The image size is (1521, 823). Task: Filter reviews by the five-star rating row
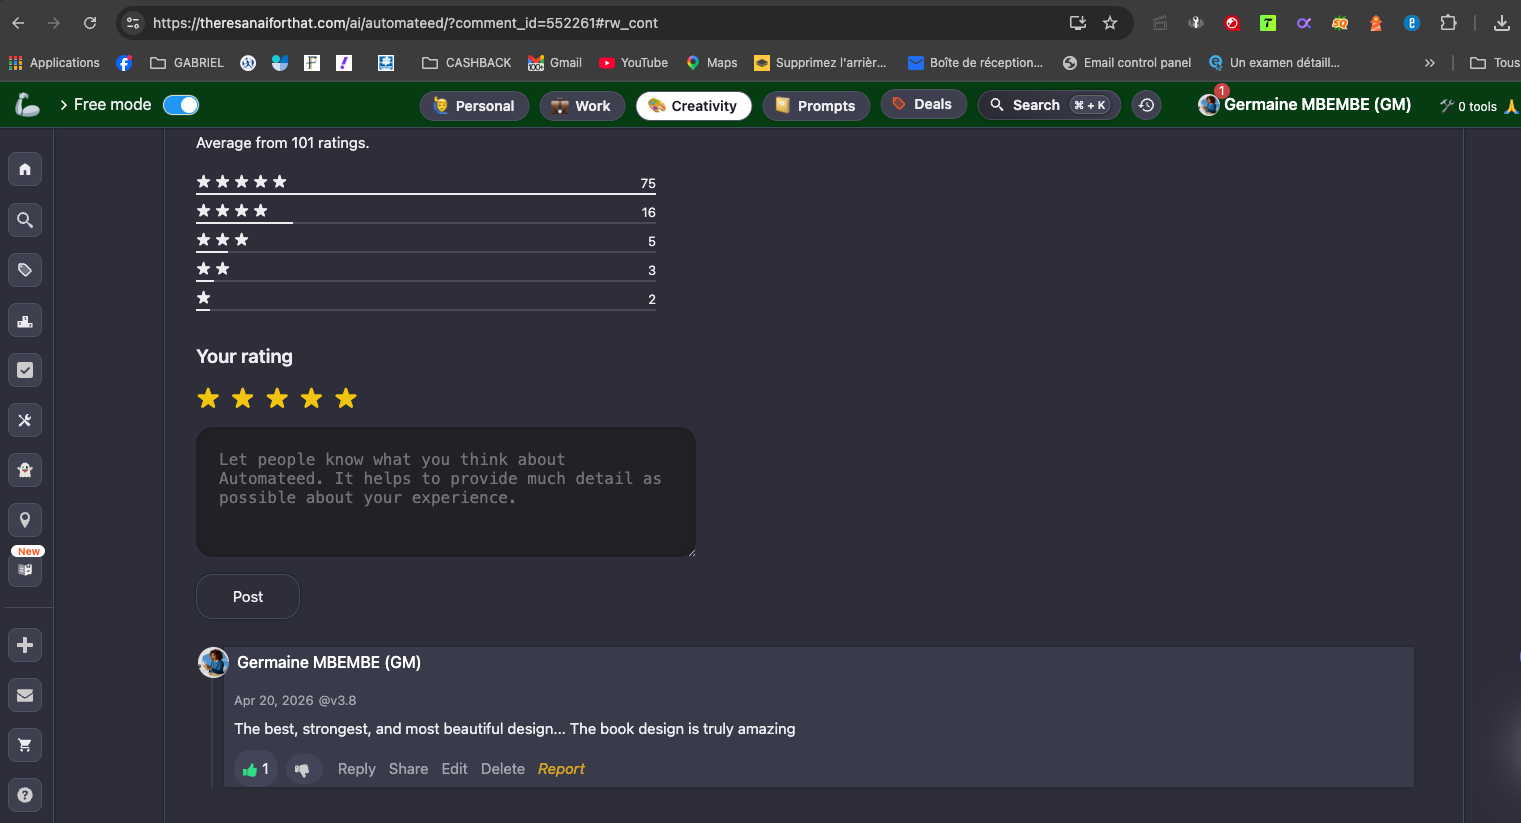point(426,183)
